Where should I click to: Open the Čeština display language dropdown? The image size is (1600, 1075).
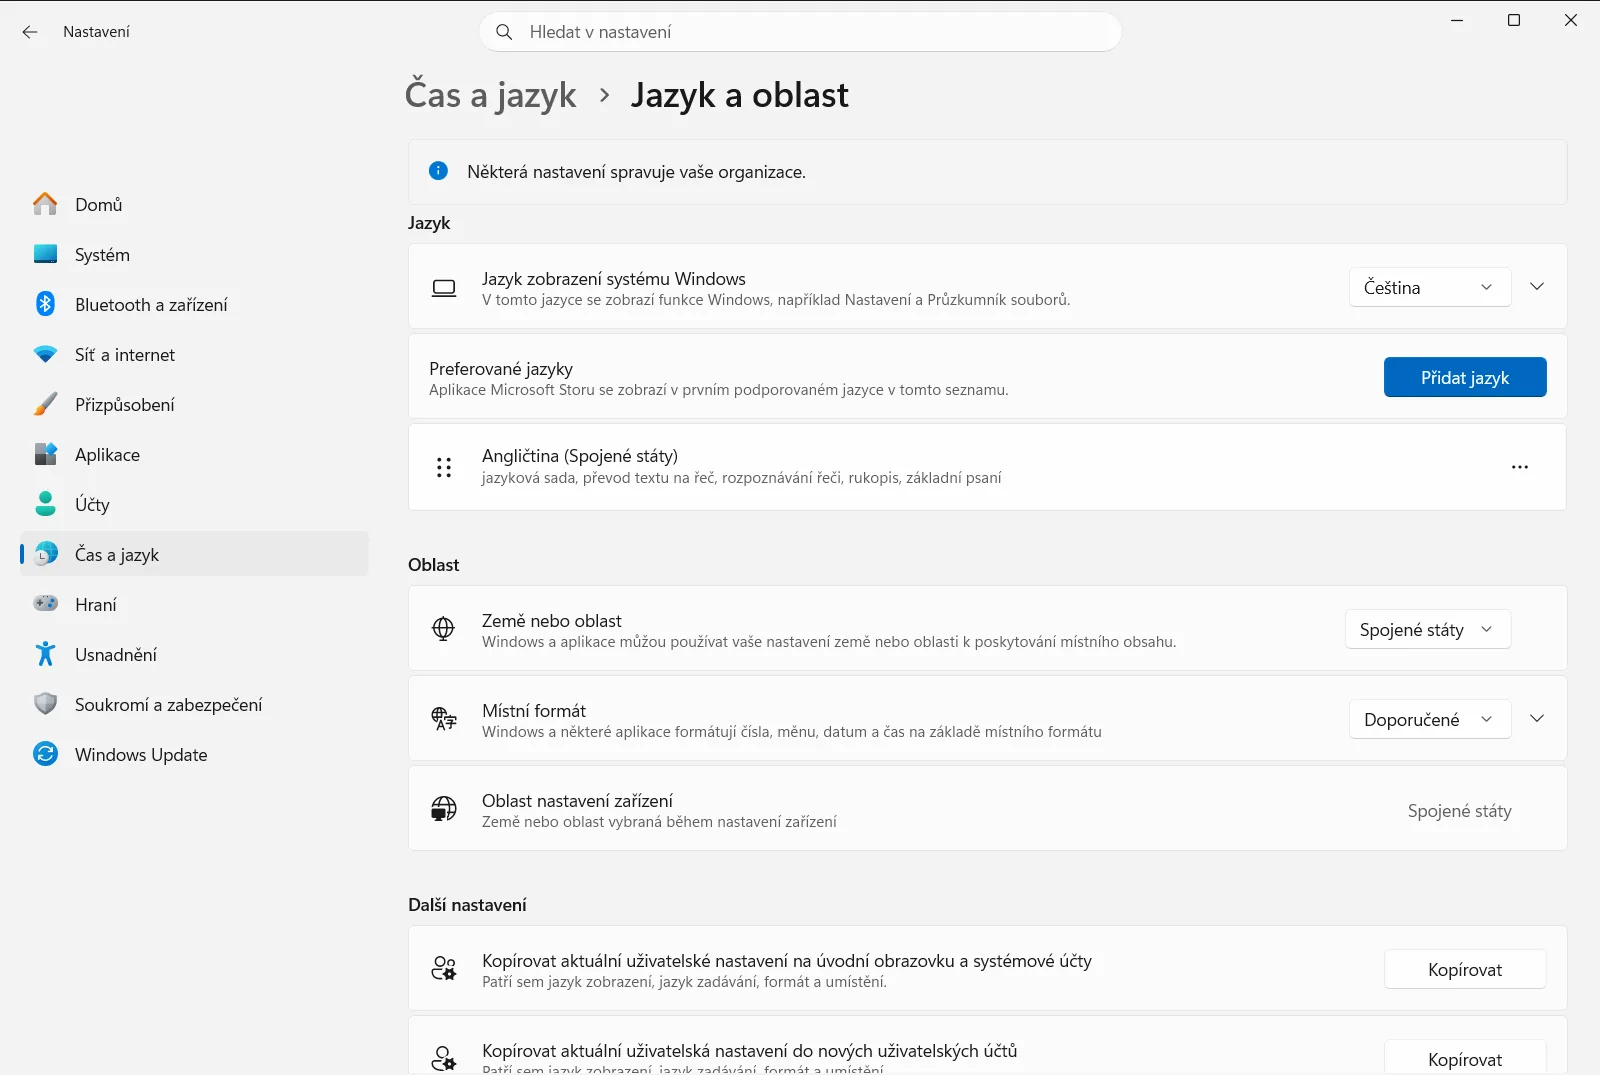(x=1429, y=287)
